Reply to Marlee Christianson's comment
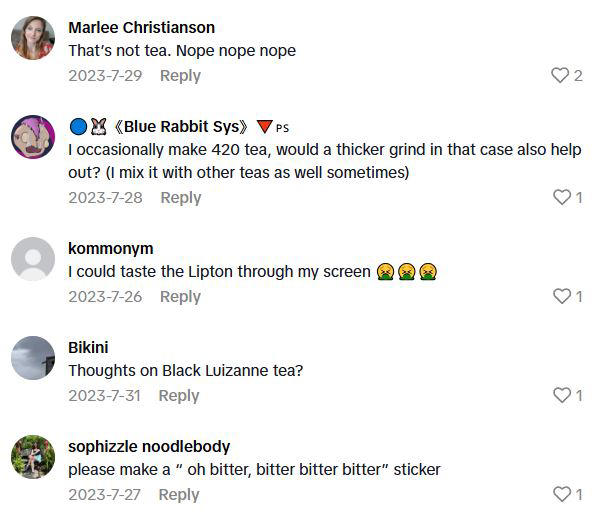The height and width of the screenshot is (517, 605). point(180,76)
